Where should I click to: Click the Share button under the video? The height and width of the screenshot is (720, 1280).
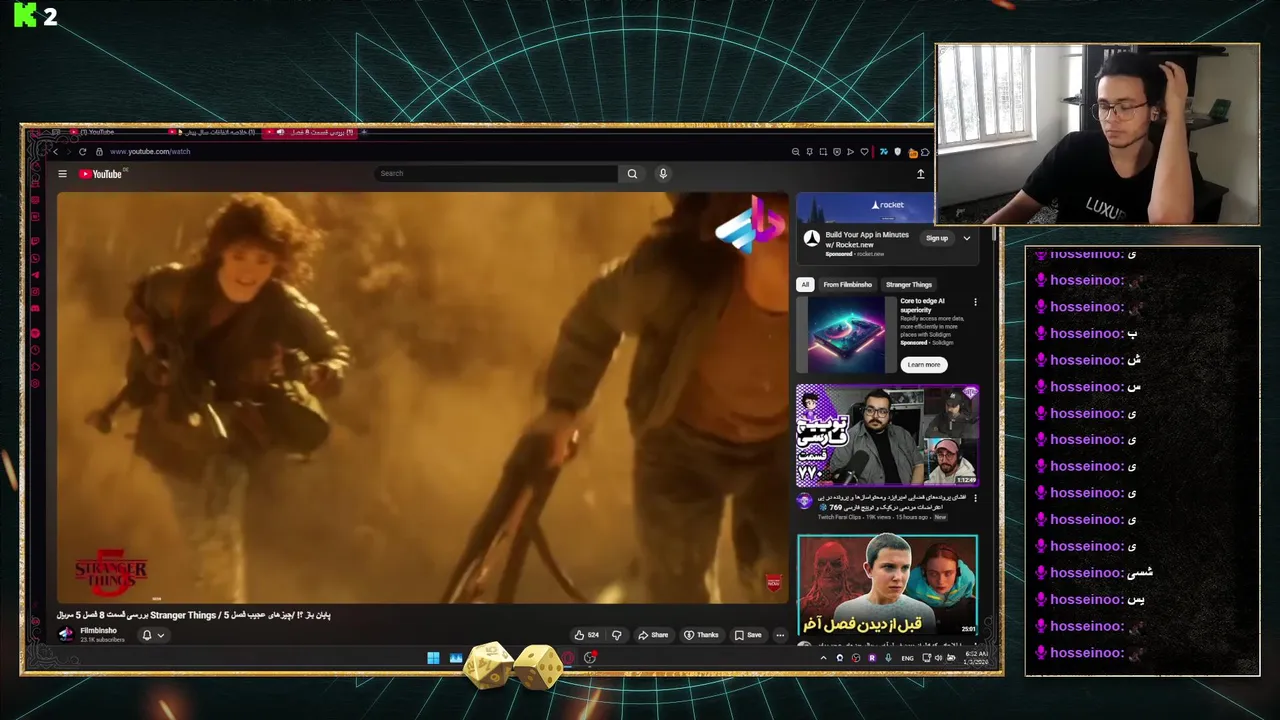coord(654,635)
